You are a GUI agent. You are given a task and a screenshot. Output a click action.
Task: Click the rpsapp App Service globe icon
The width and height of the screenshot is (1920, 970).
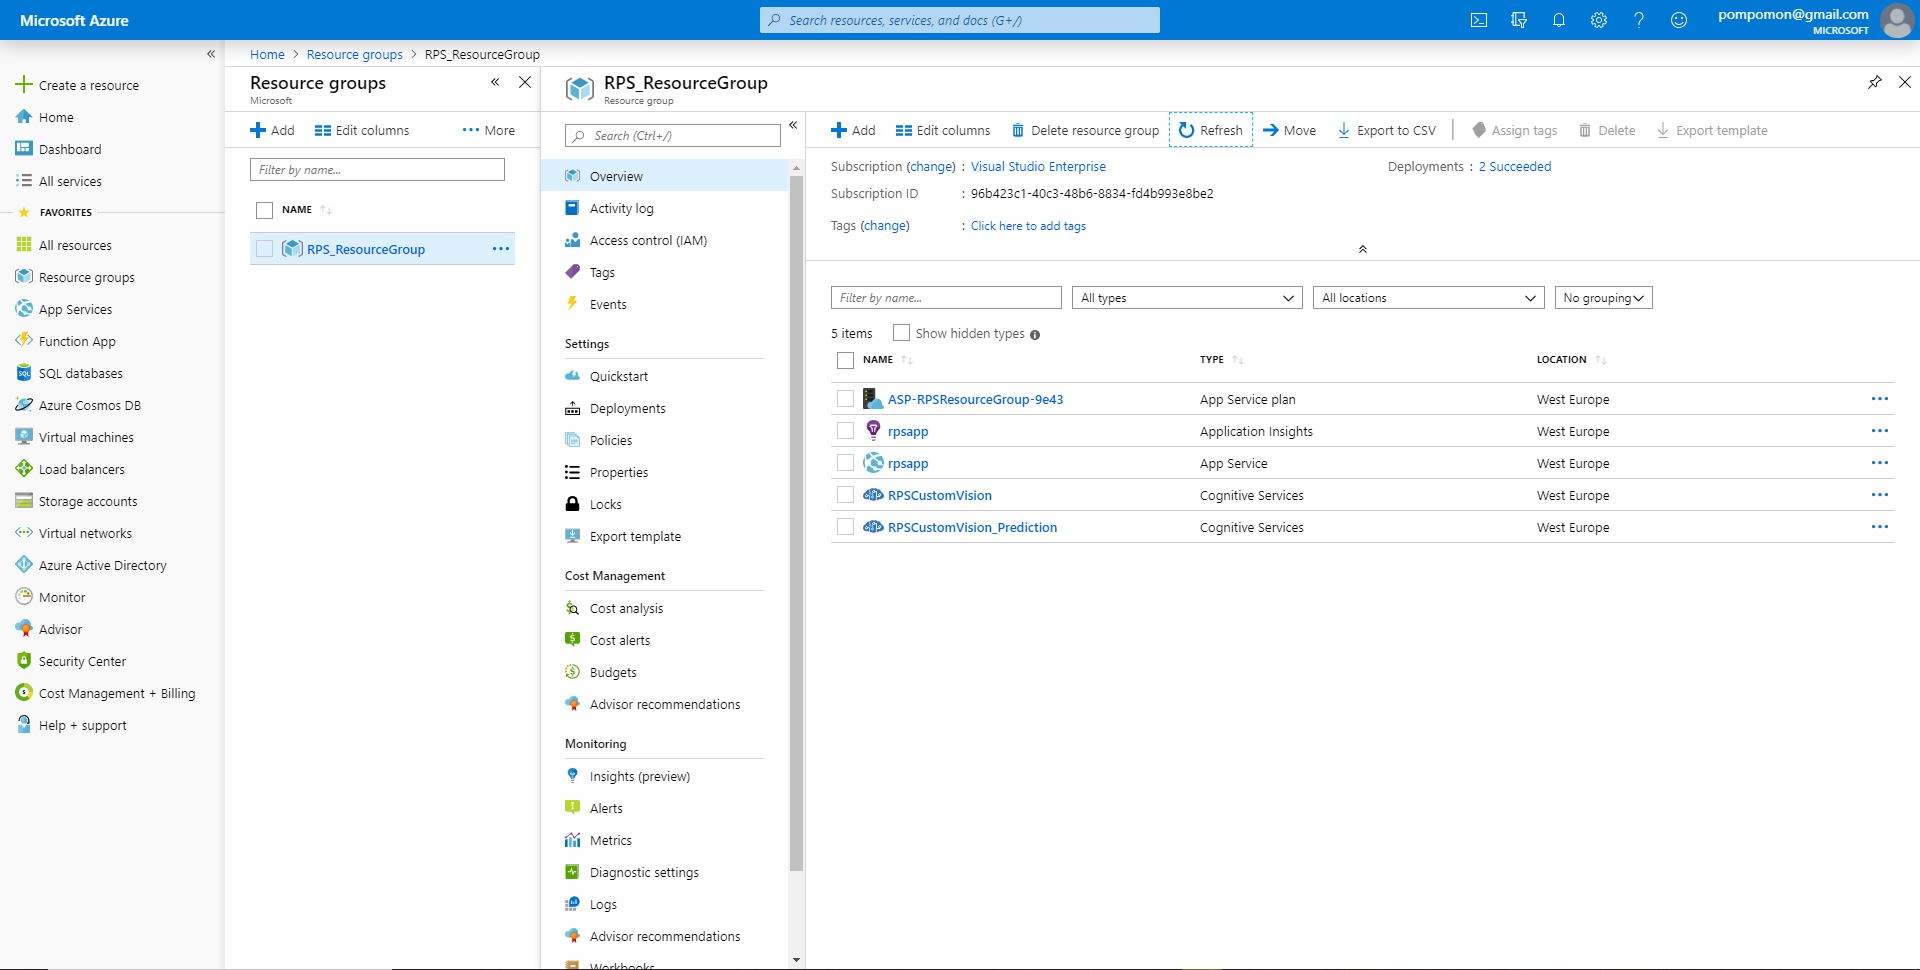(x=873, y=463)
